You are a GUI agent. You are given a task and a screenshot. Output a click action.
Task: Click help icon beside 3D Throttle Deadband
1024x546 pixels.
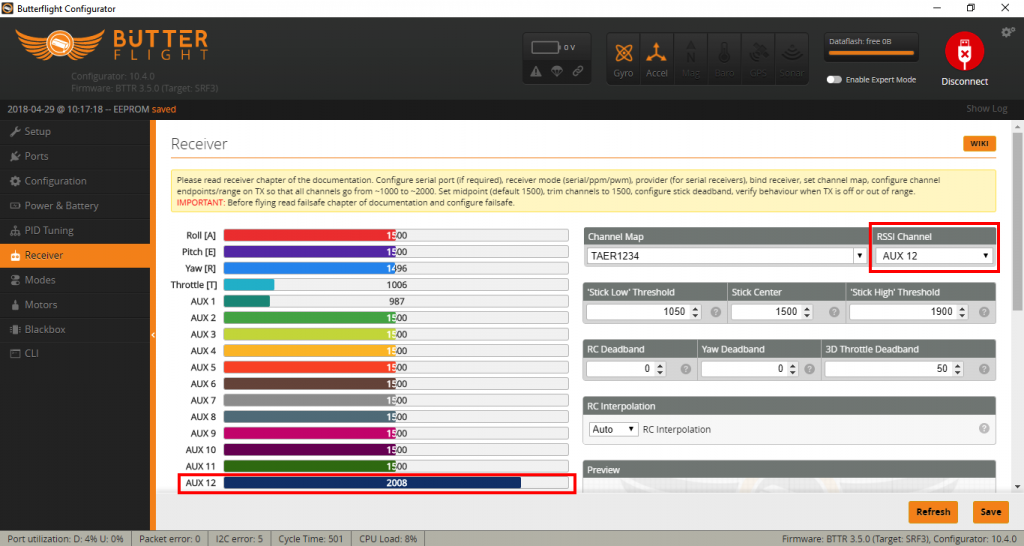point(983,369)
